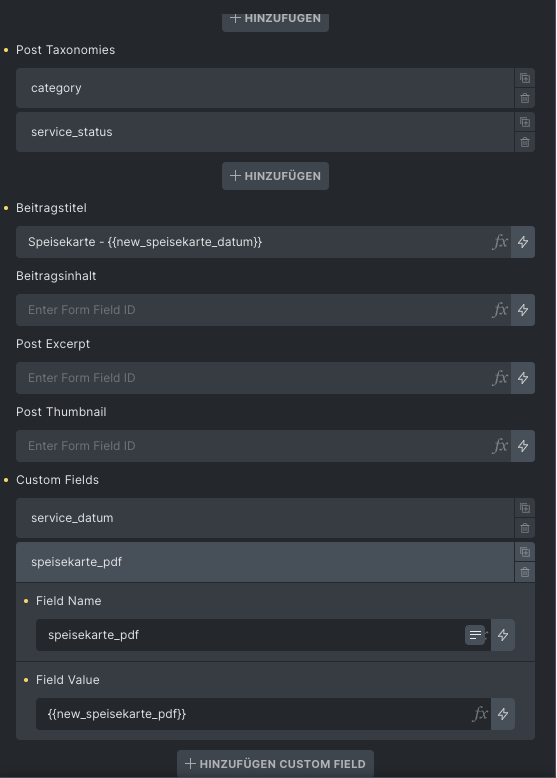Delete the service_datum custom field
This screenshot has height=778, width=557.
tap(525, 528)
